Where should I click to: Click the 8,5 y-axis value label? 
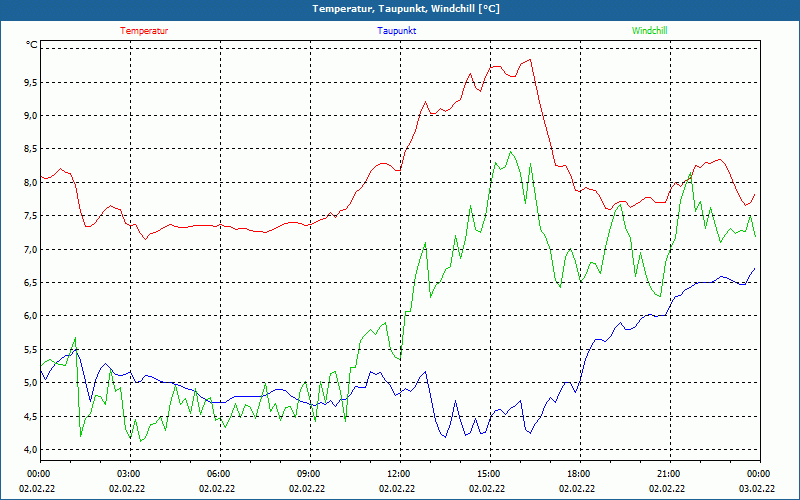[x=30, y=149]
